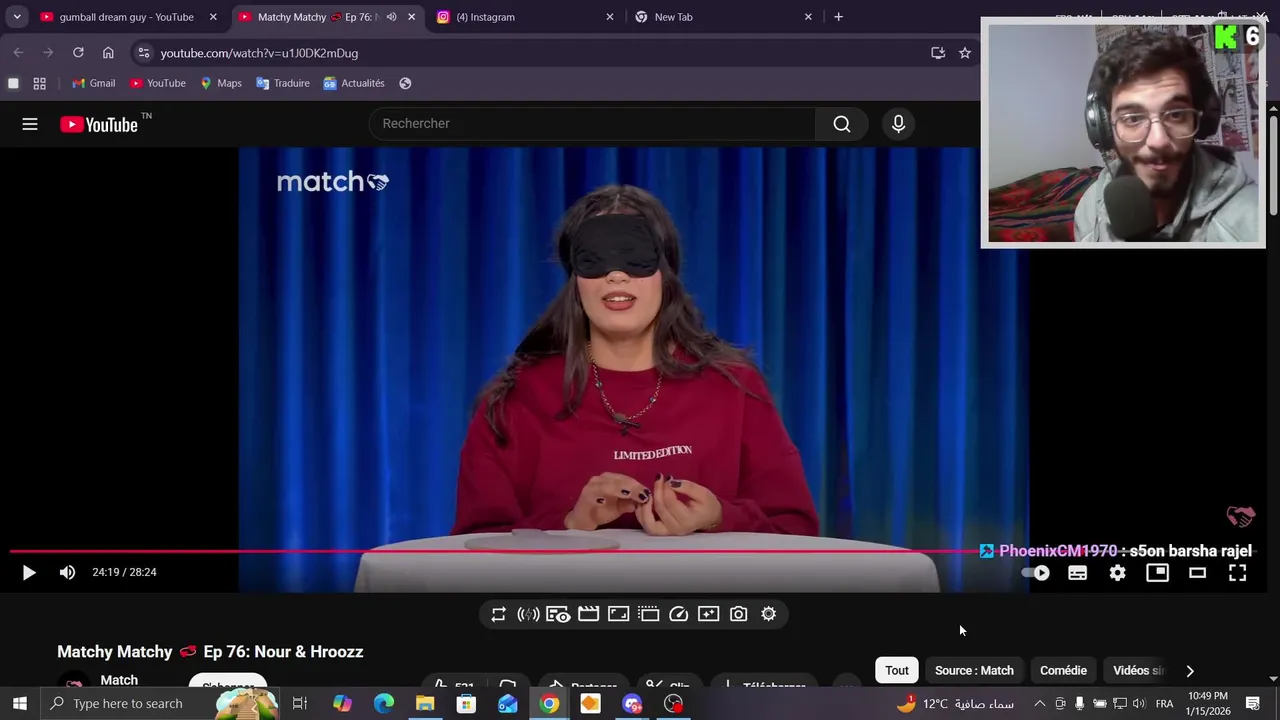Switch to the New Tab tab
The width and height of the screenshot is (1280, 720).
click(724, 17)
